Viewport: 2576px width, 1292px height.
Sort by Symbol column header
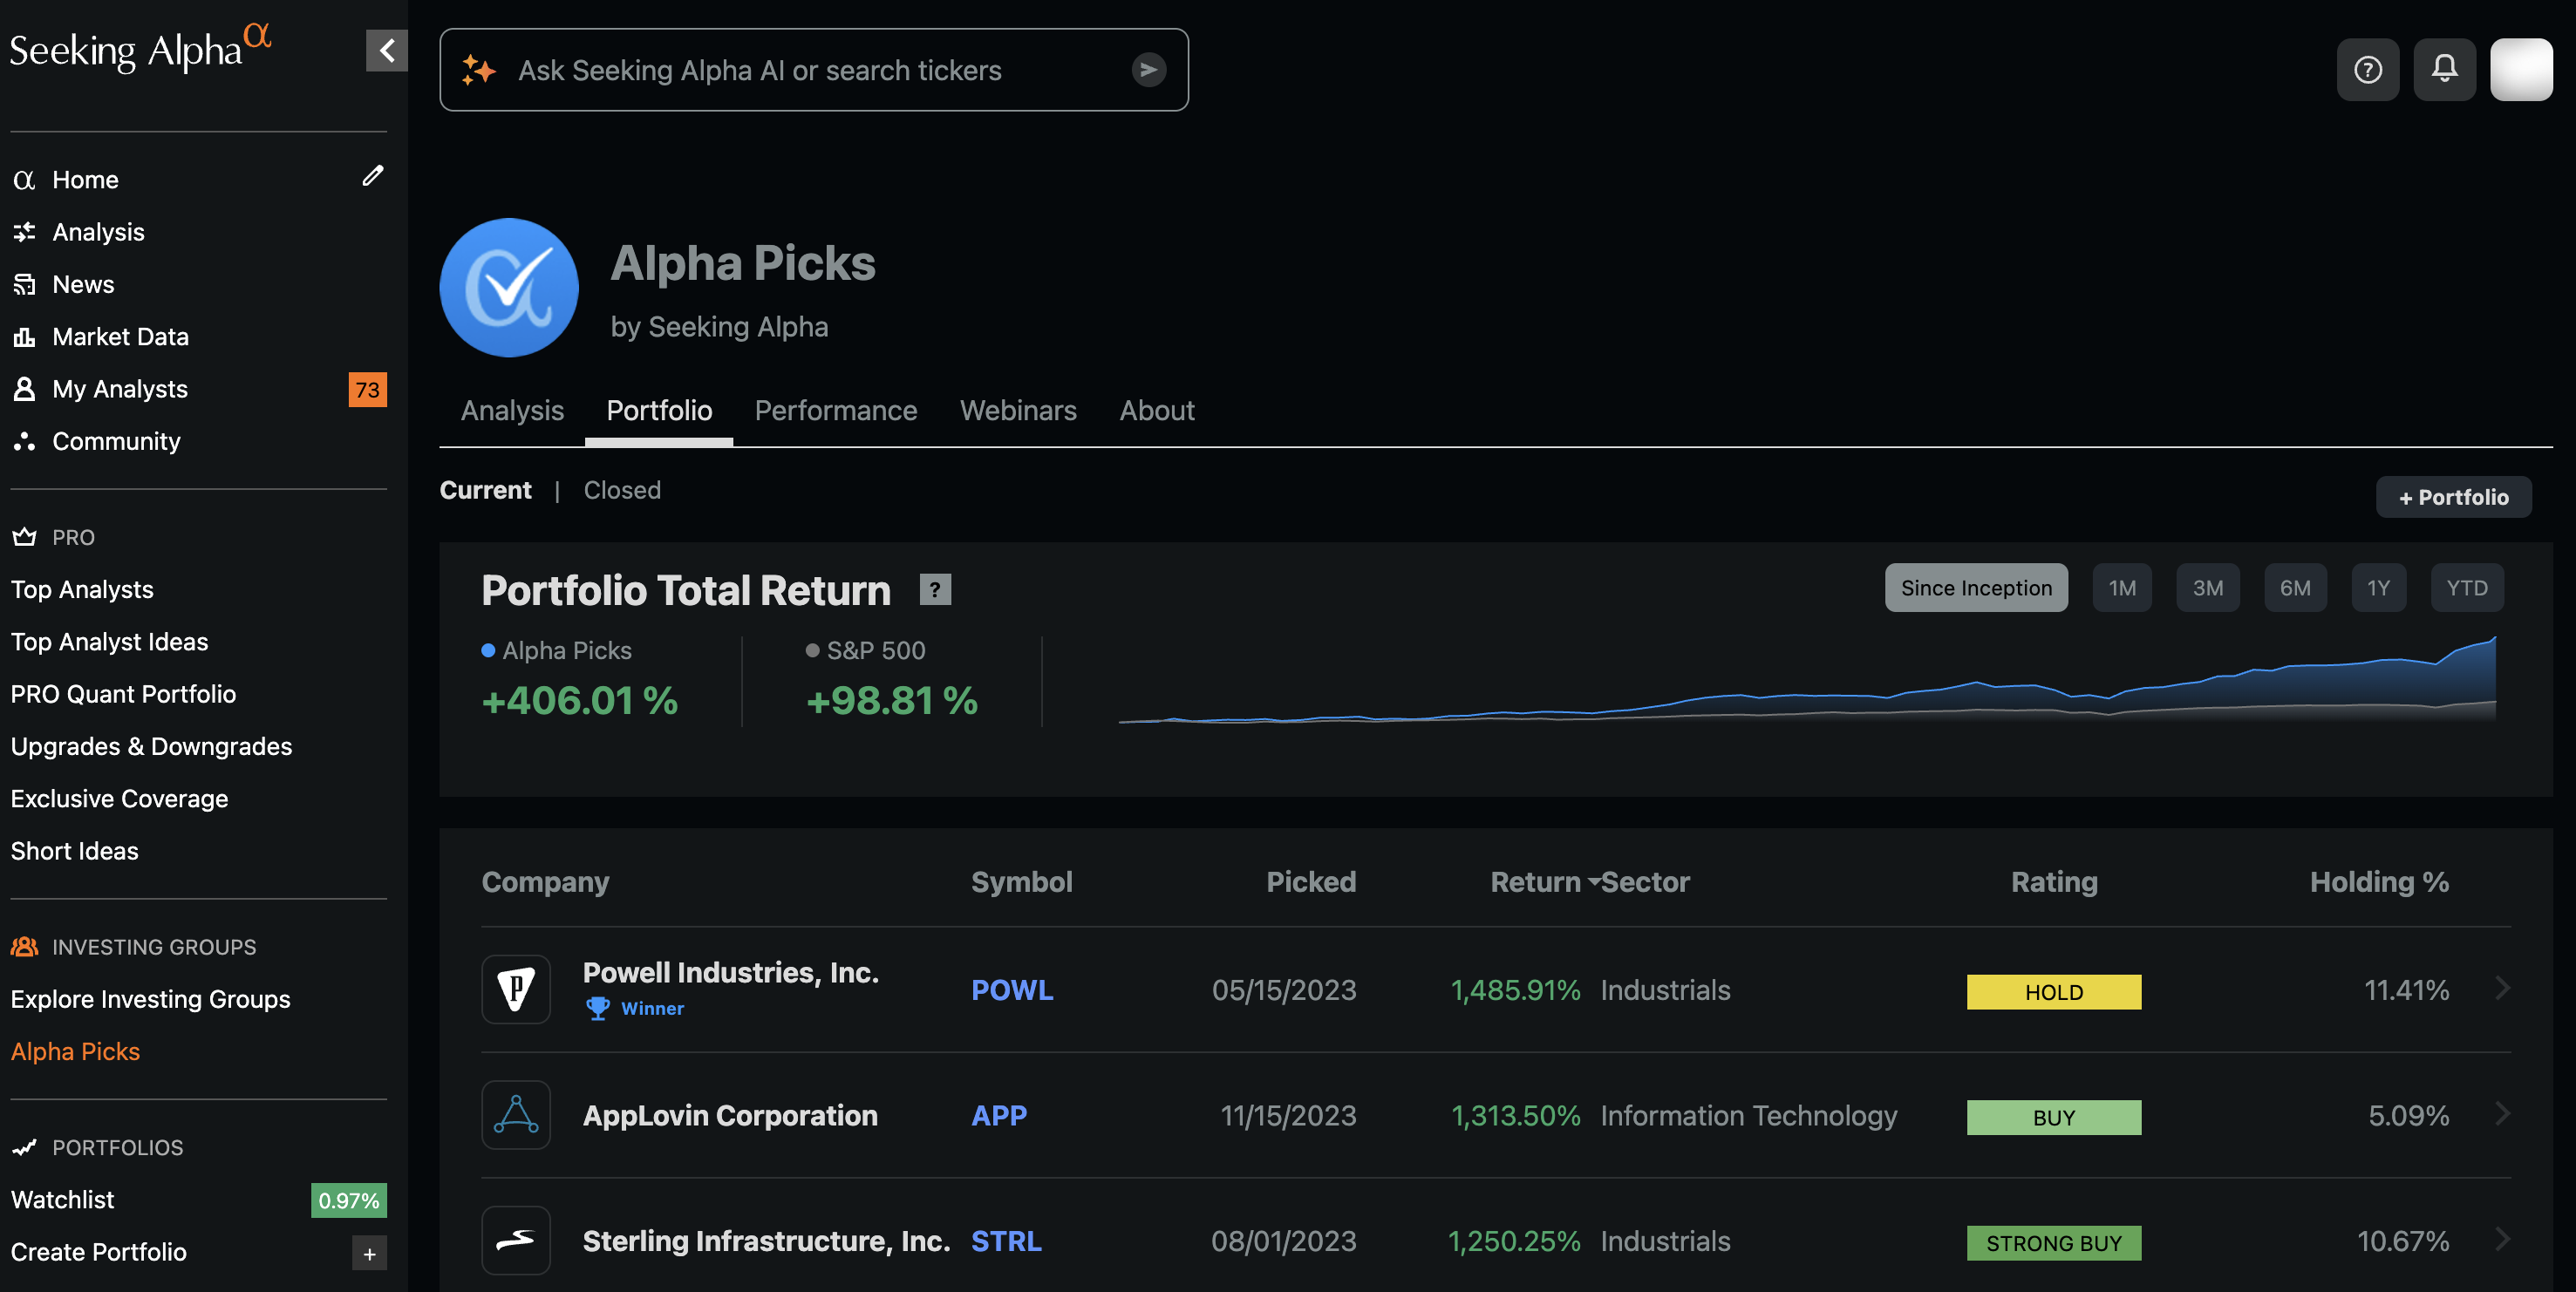point(1021,882)
